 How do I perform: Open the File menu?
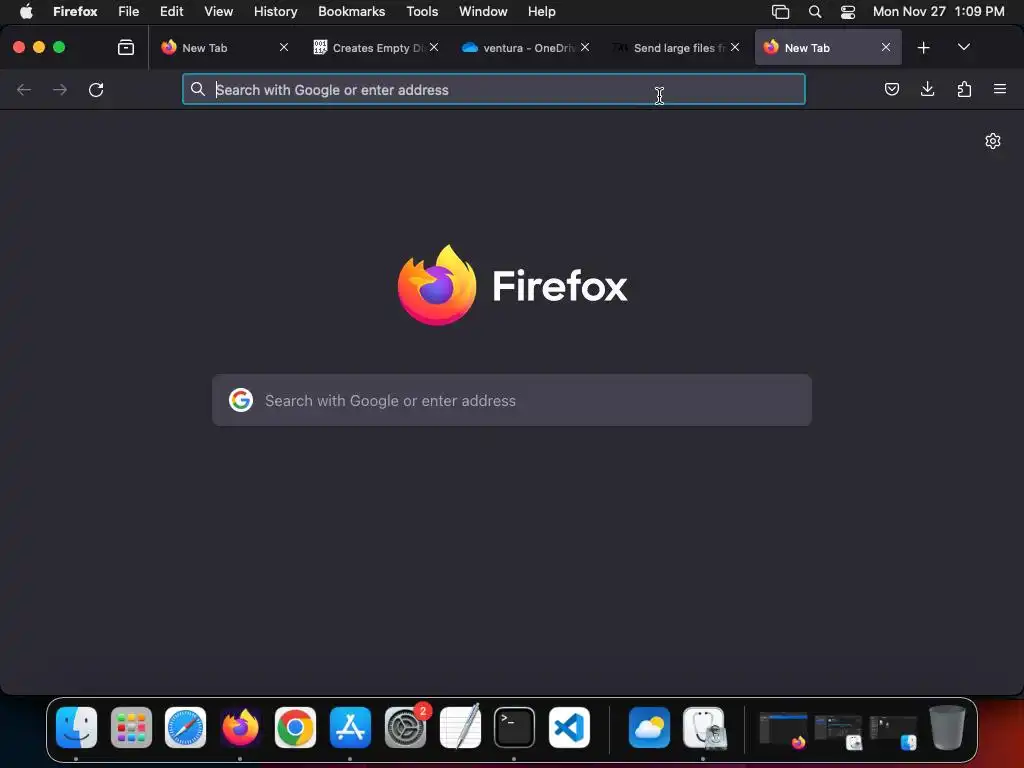click(x=129, y=11)
